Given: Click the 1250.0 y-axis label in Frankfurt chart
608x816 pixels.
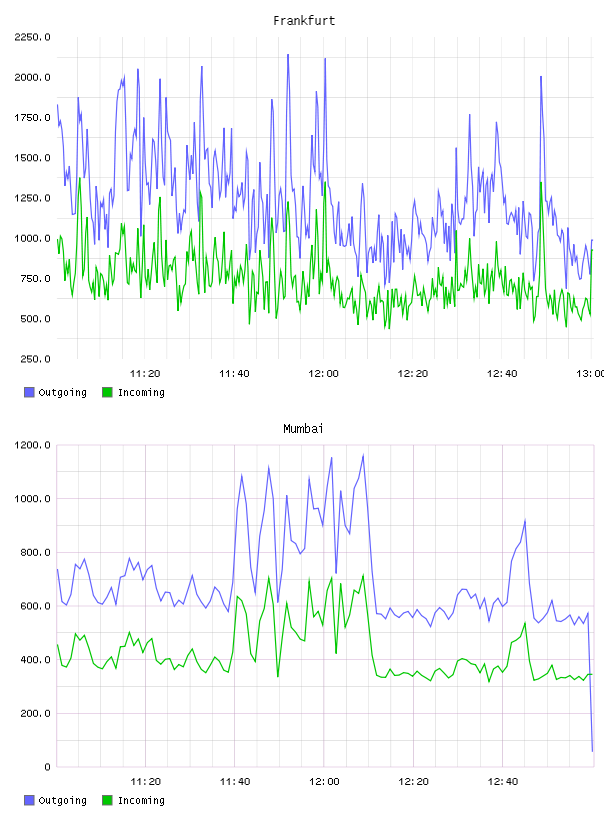Looking at the screenshot, I should coord(32,198).
